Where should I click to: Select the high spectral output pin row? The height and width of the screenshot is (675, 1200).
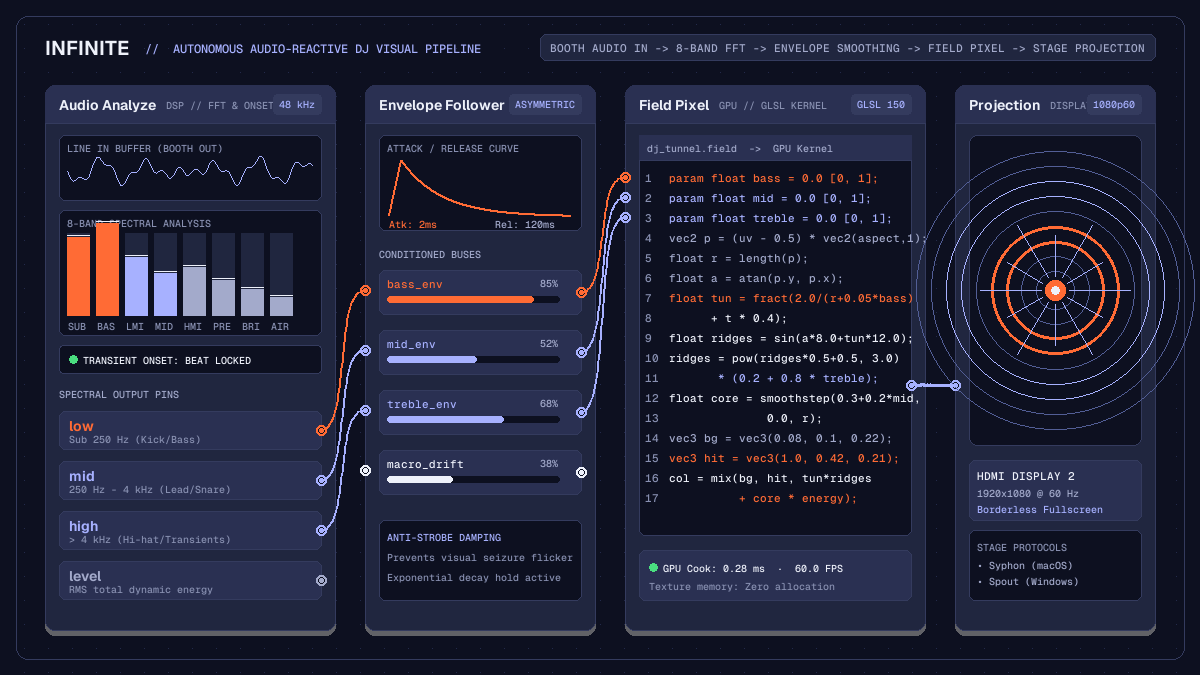point(190,530)
